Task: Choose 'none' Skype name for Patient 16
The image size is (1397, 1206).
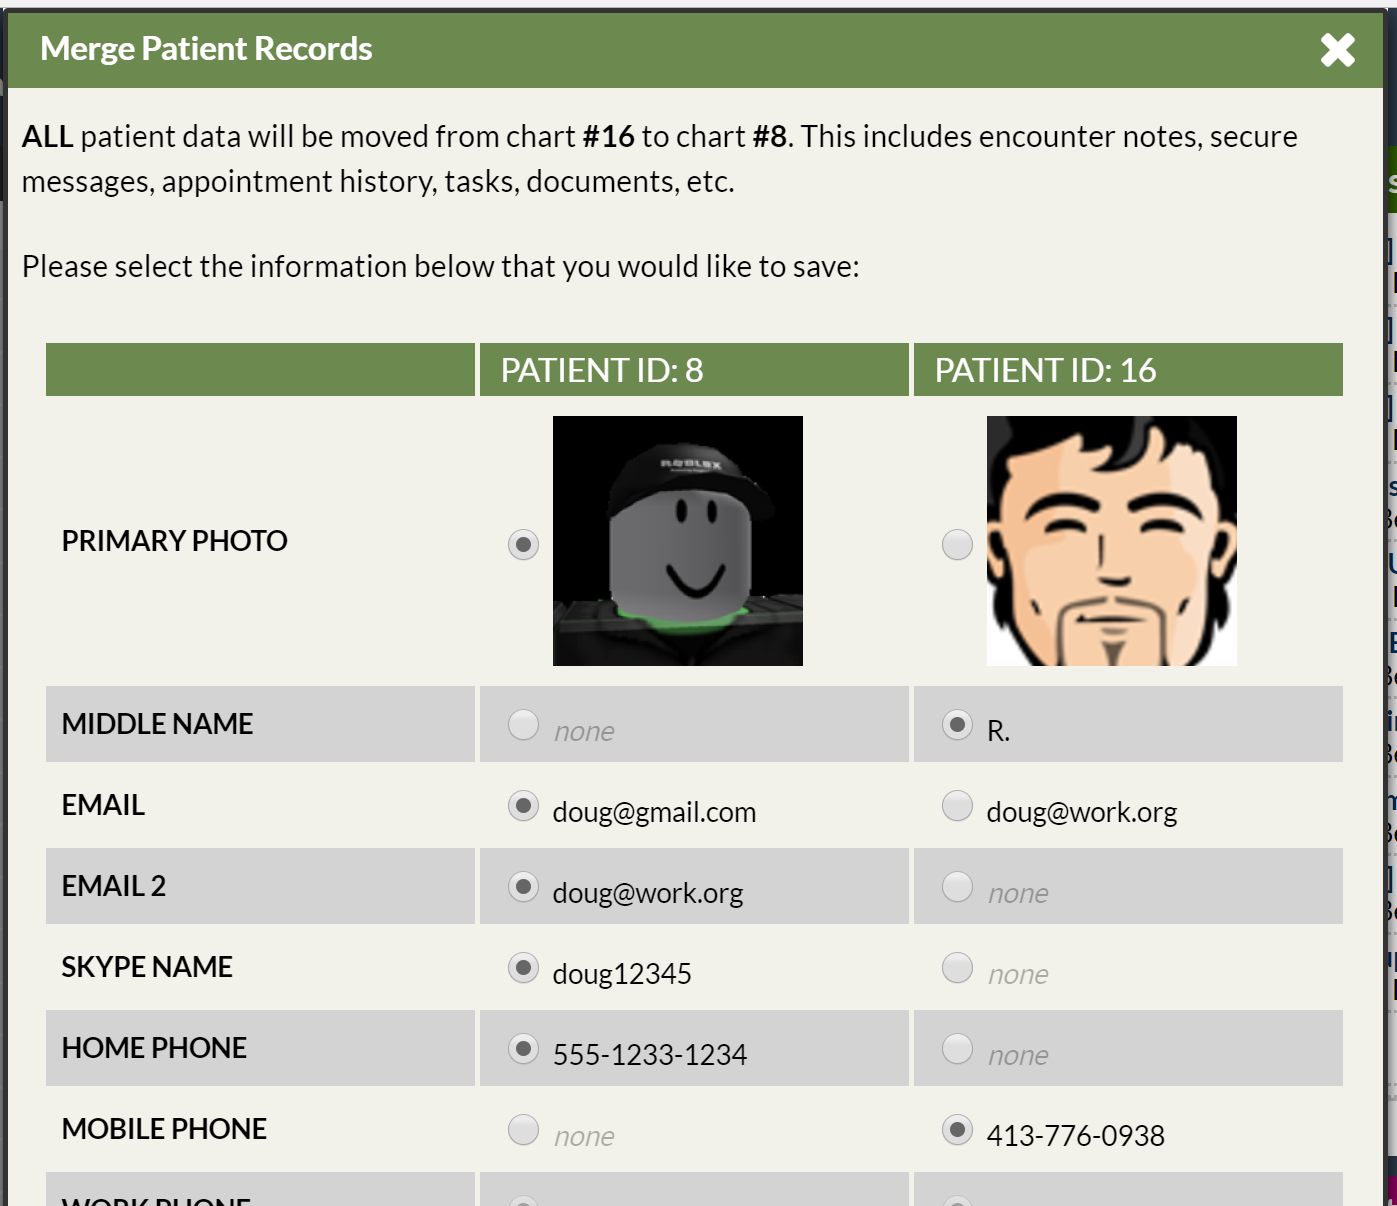Action: click(x=957, y=967)
